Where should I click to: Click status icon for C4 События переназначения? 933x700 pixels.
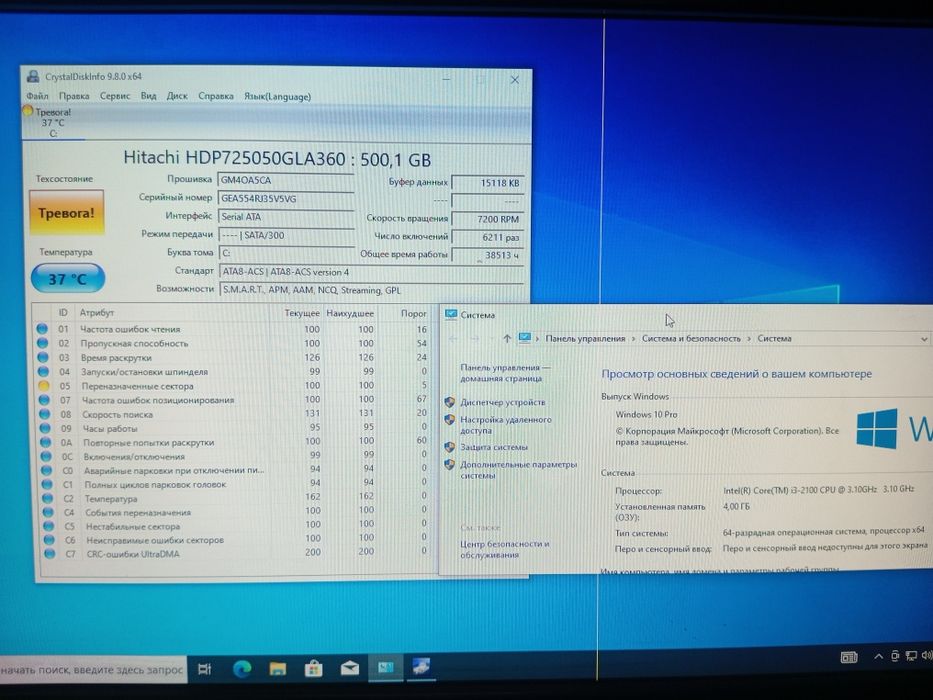click(x=49, y=512)
